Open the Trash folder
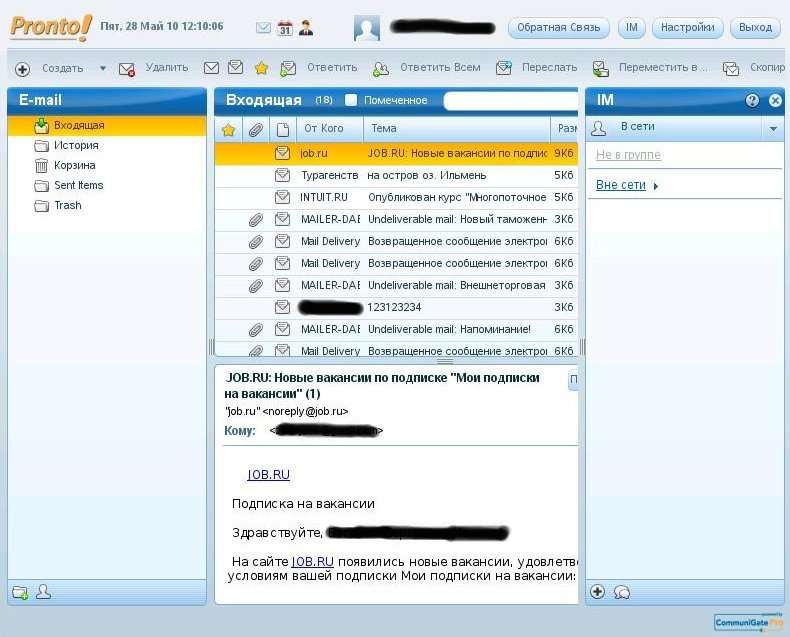 107,206
